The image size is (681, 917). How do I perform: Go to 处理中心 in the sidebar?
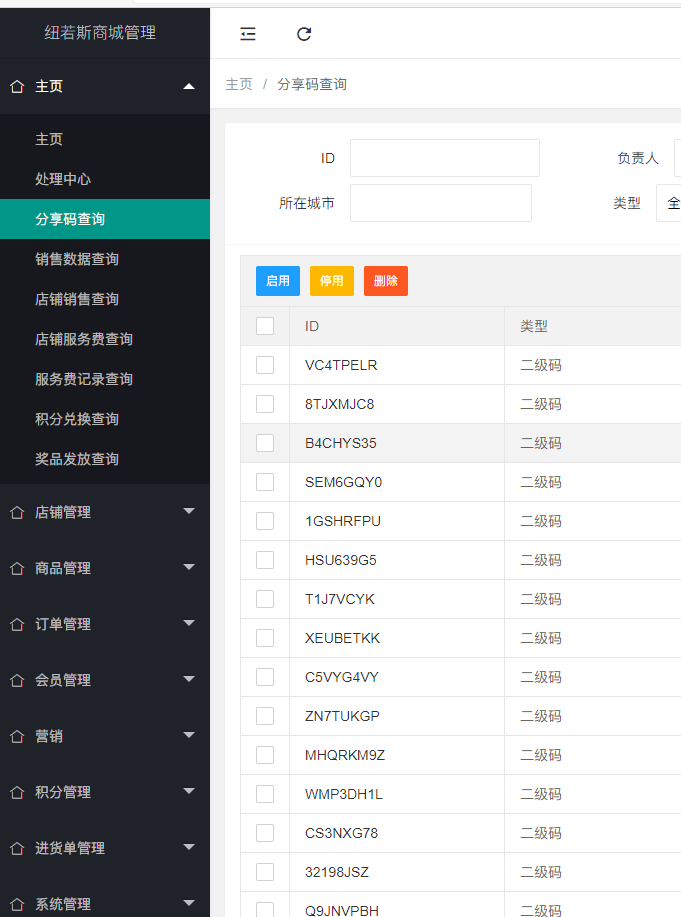point(105,179)
